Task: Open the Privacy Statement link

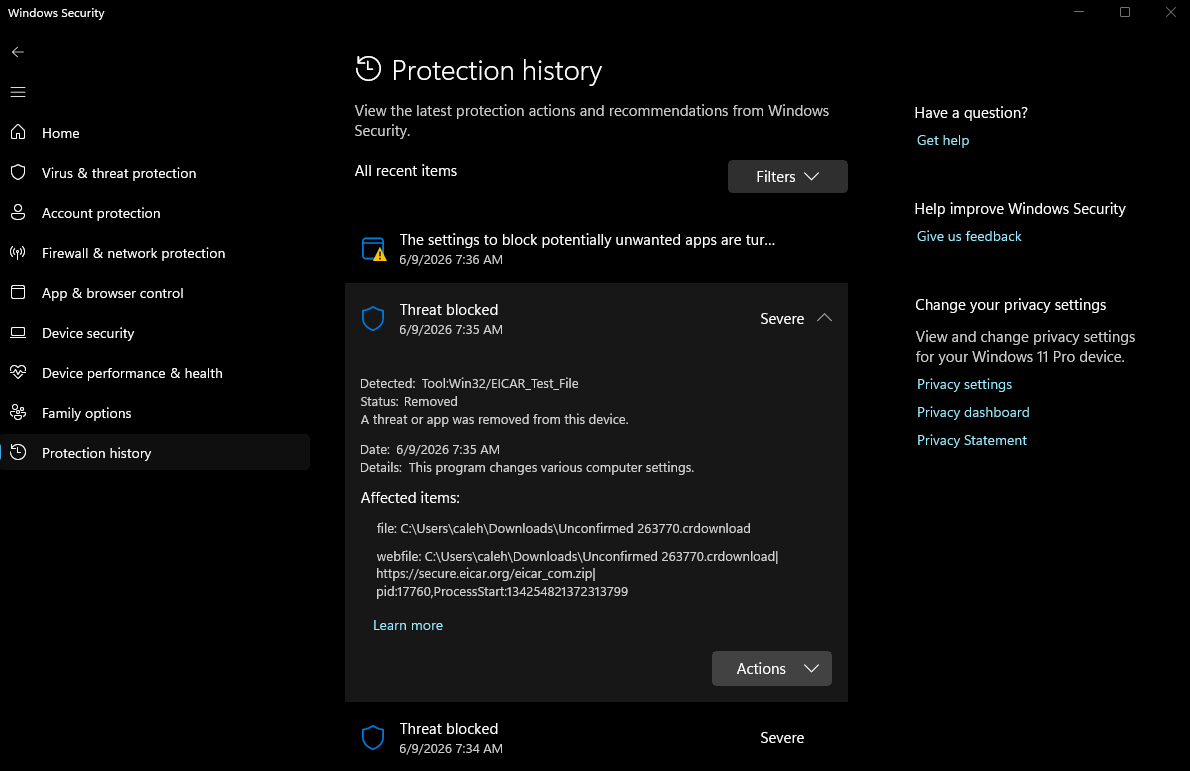Action: pos(971,440)
